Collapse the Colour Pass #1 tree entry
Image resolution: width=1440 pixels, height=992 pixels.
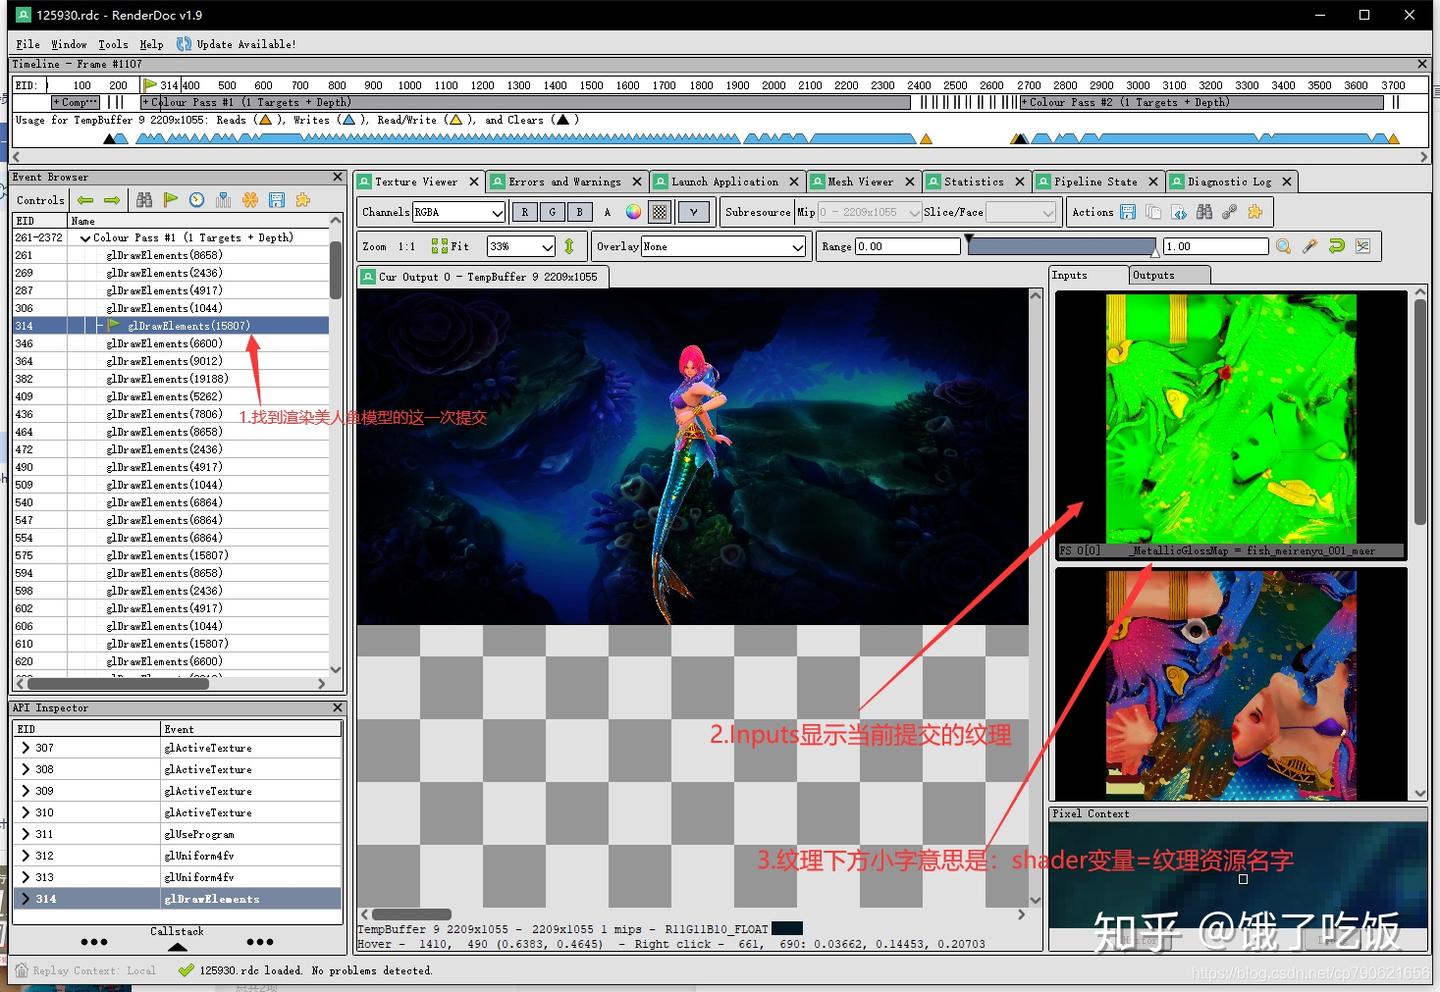click(x=85, y=237)
